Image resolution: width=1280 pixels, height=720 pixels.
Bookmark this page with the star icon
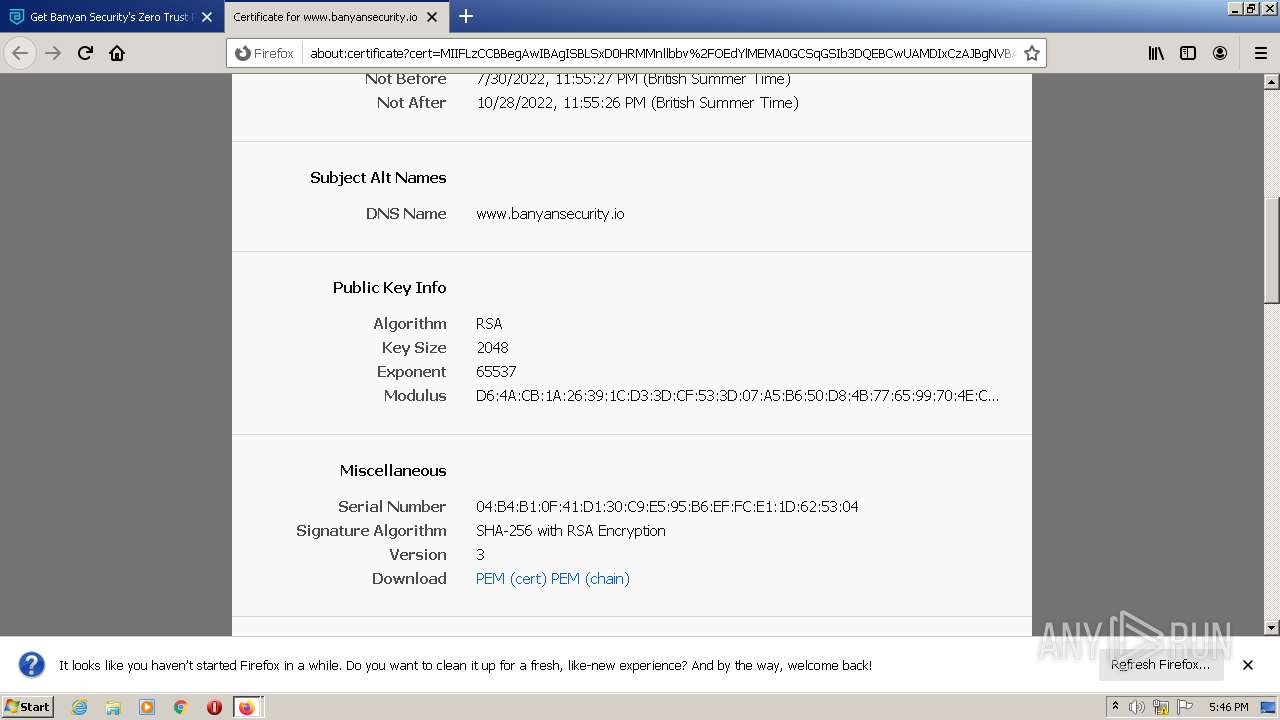[x=1032, y=53]
